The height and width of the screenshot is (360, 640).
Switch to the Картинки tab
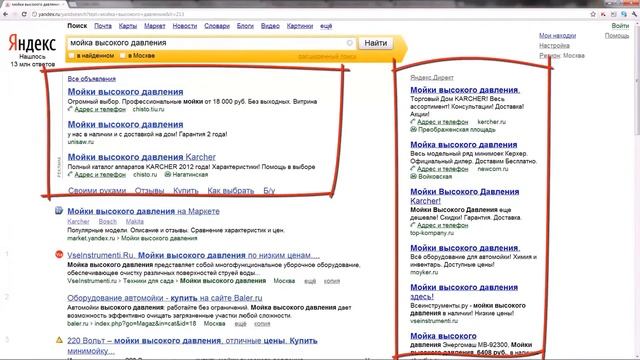click(300, 26)
